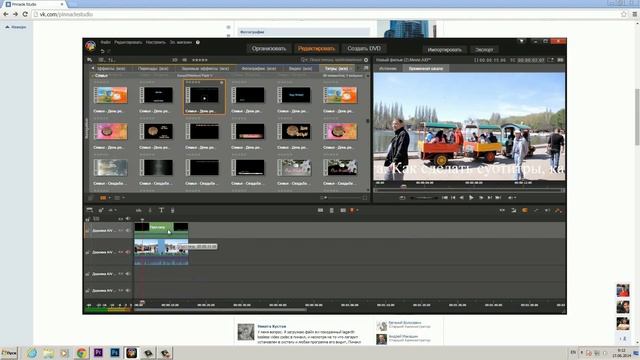Open the library thumbnail view dropdown
Viewport: 640px width, 360px height.
point(110,198)
